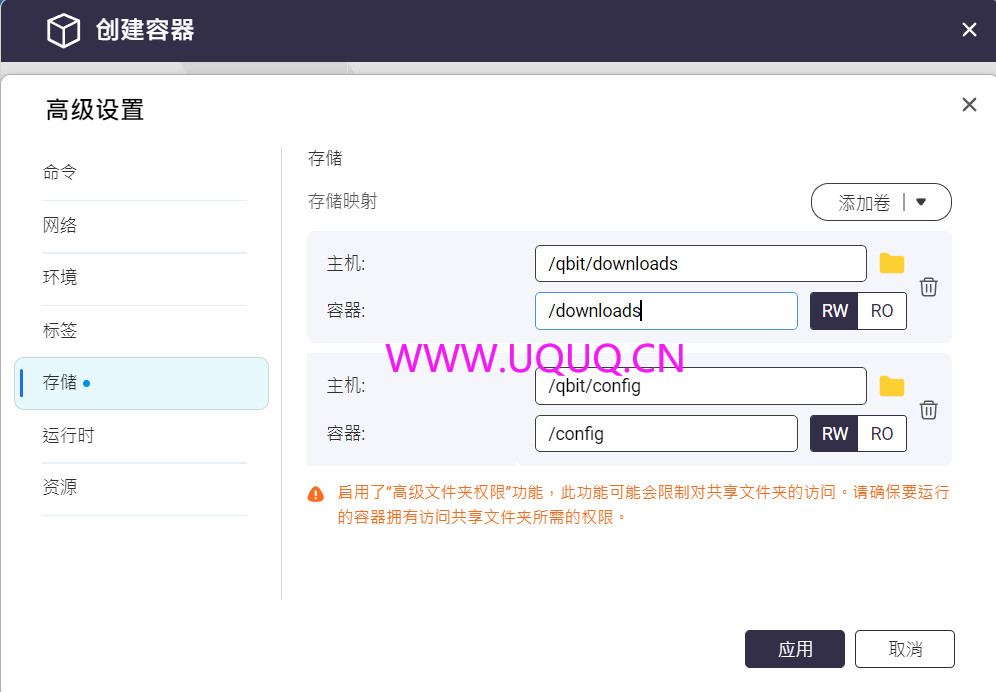The height and width of the screenshot is (692, 996).
Task: Set /config mapping to RO
Action: click(x=882, y=434)
